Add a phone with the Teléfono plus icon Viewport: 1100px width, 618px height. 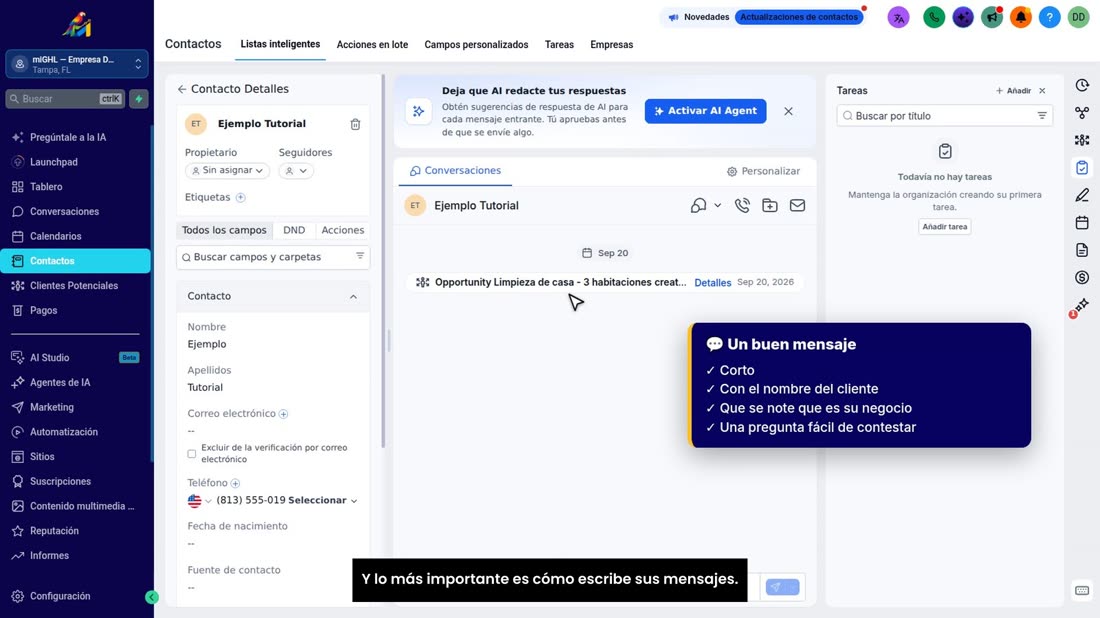pos(236,483)
